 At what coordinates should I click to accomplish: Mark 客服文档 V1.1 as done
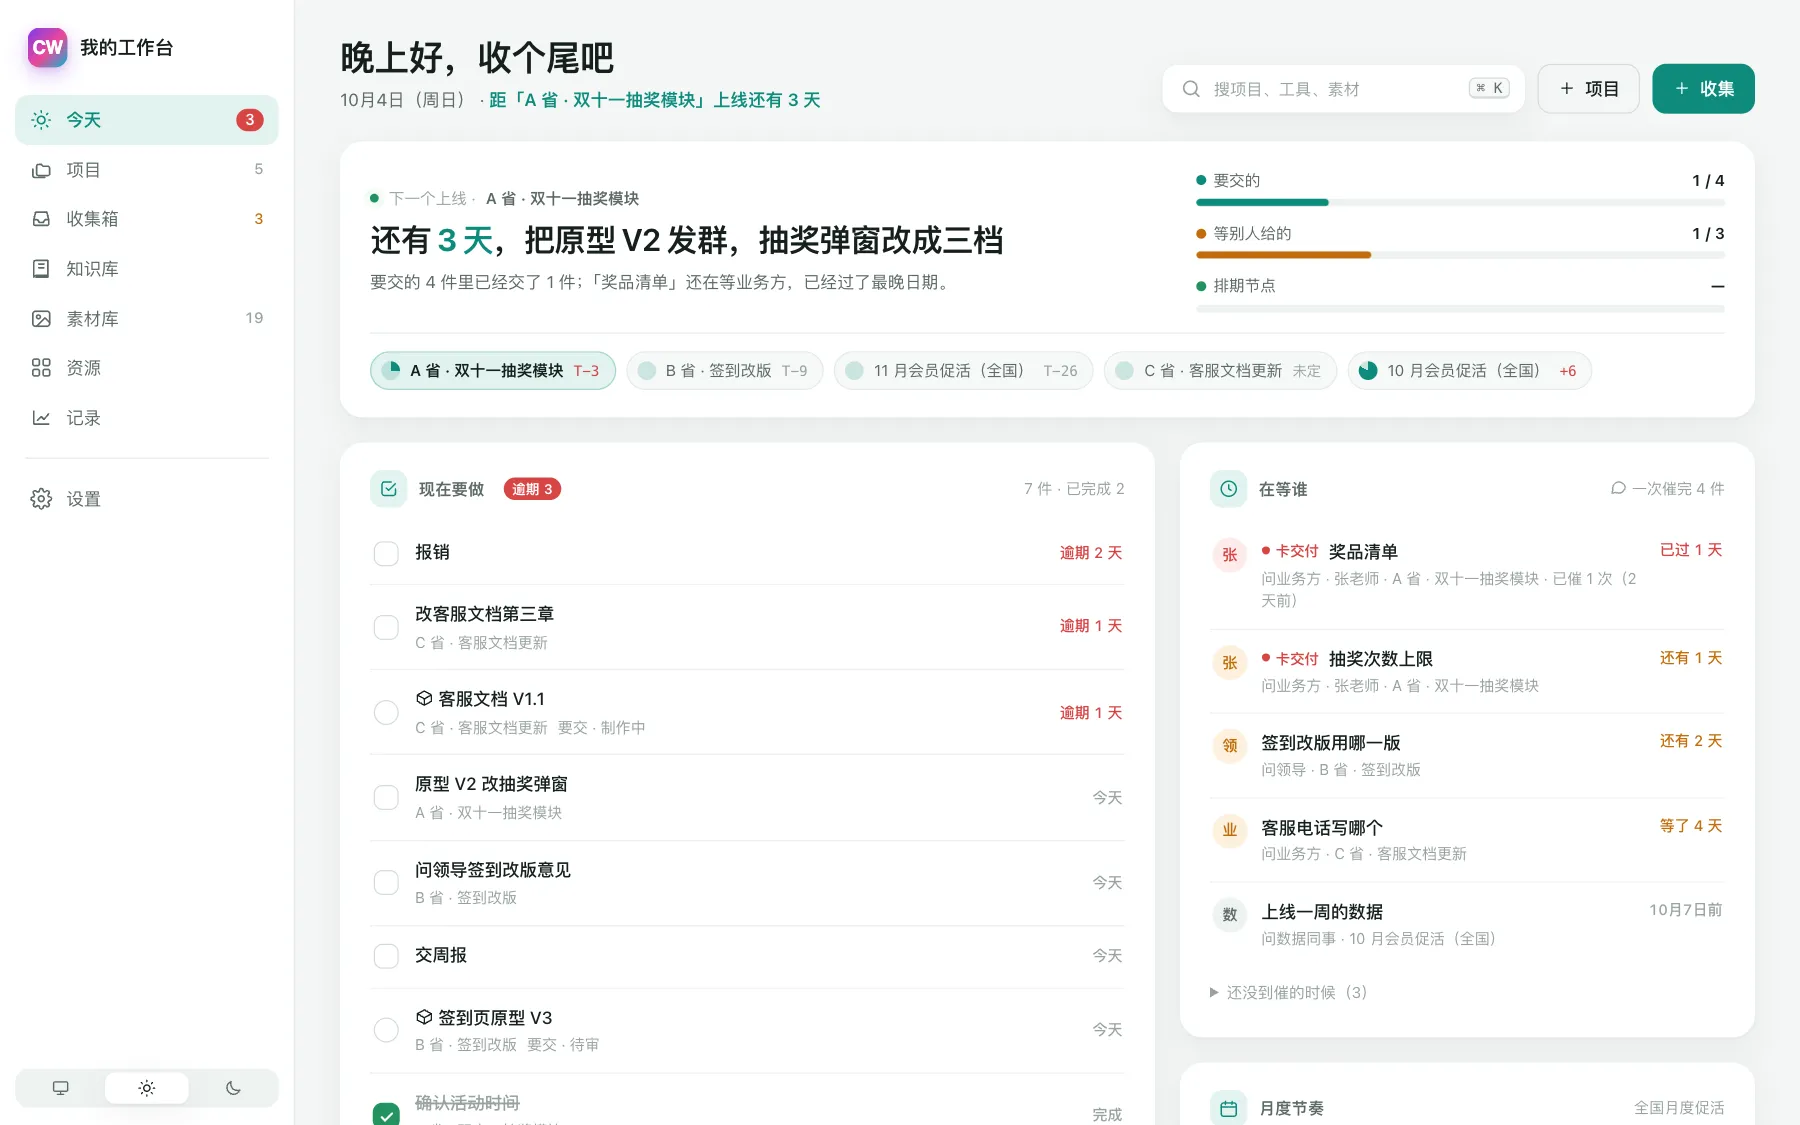386,712
